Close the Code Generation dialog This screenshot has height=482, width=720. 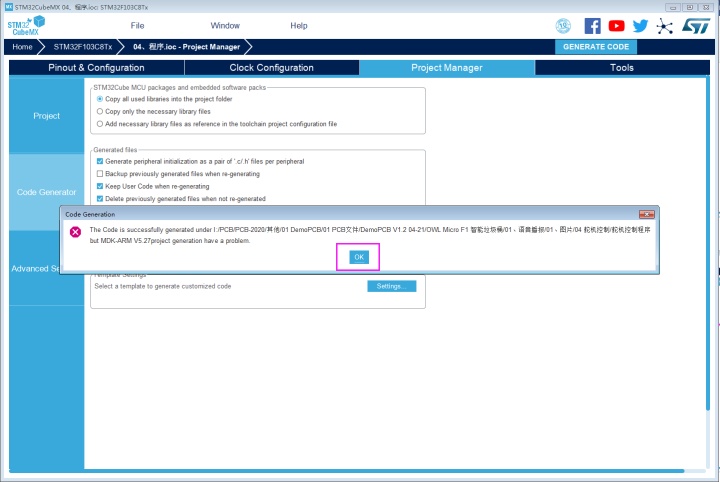coord(647,214)
